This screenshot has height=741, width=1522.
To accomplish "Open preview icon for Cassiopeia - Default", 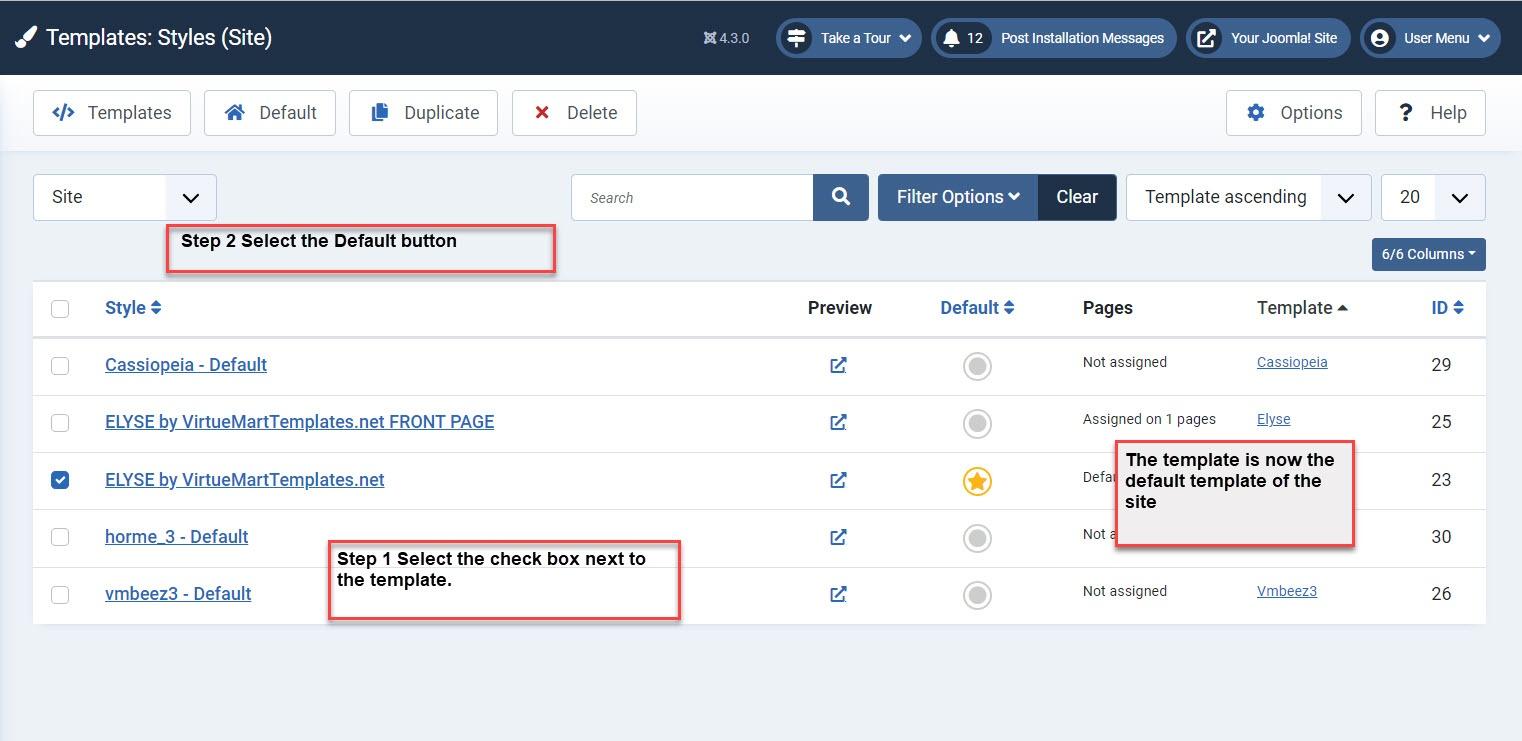I will click(838, 365).
